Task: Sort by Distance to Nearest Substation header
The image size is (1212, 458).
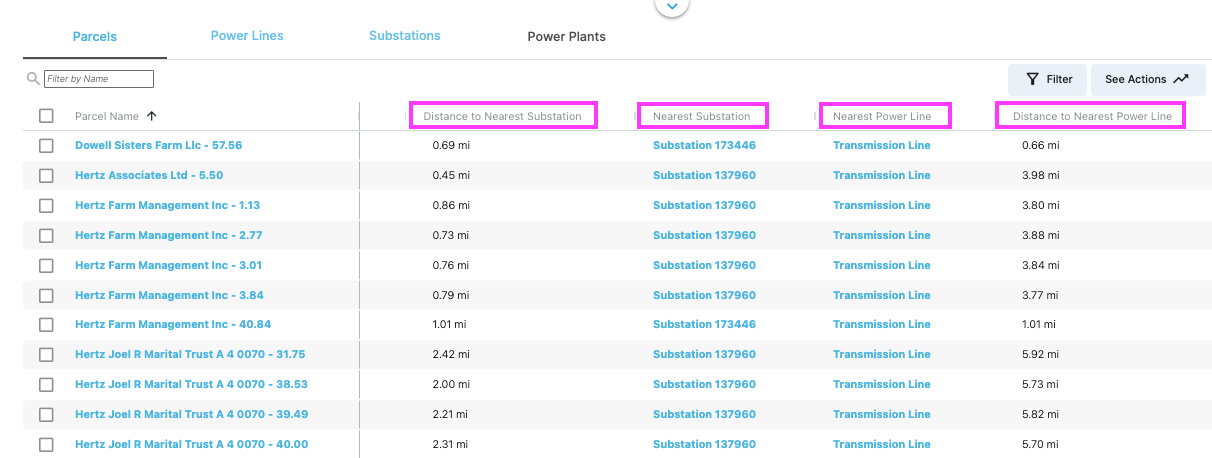Action: (502, 116)
